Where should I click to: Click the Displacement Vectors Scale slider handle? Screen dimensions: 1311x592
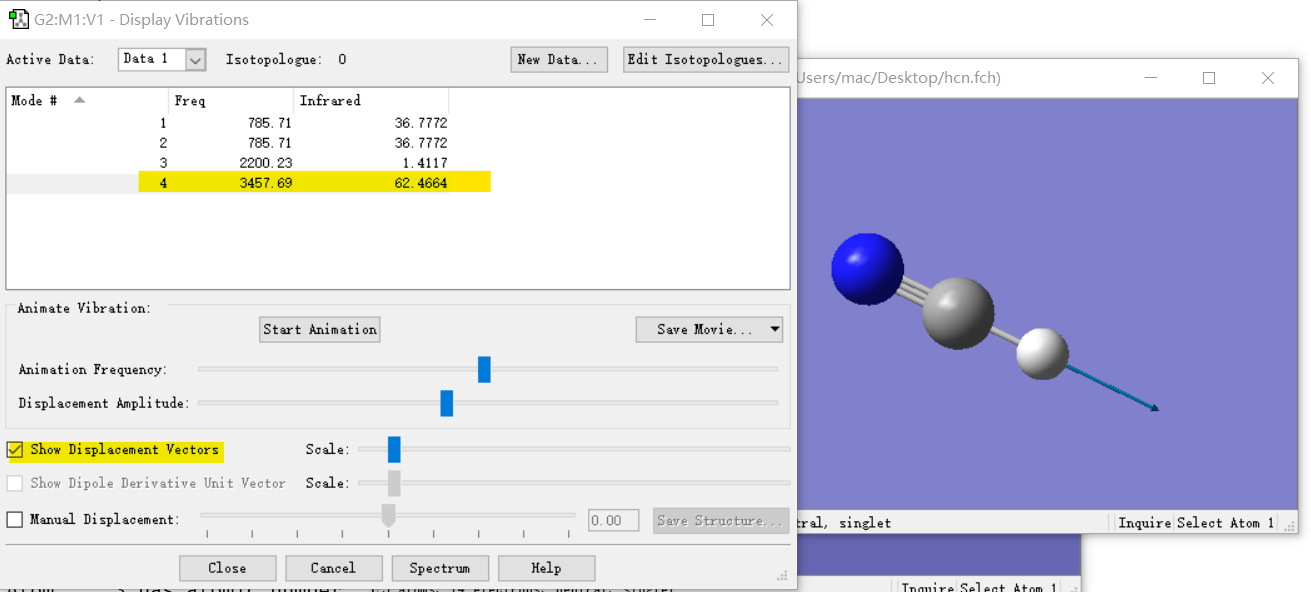pos(394,449)
